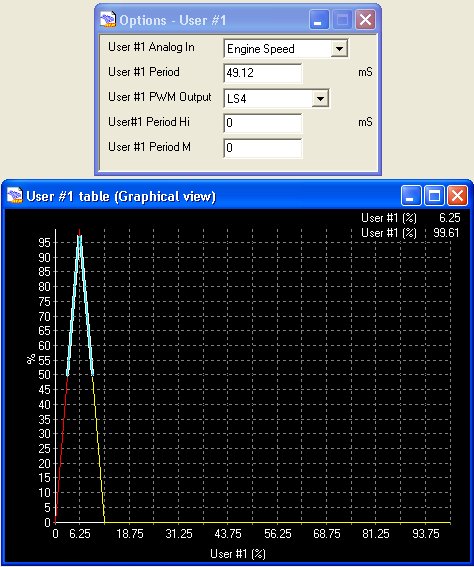Select the Engine Speed combo box
This screenshot has height=567, width=474.
[x=286, y=48]
